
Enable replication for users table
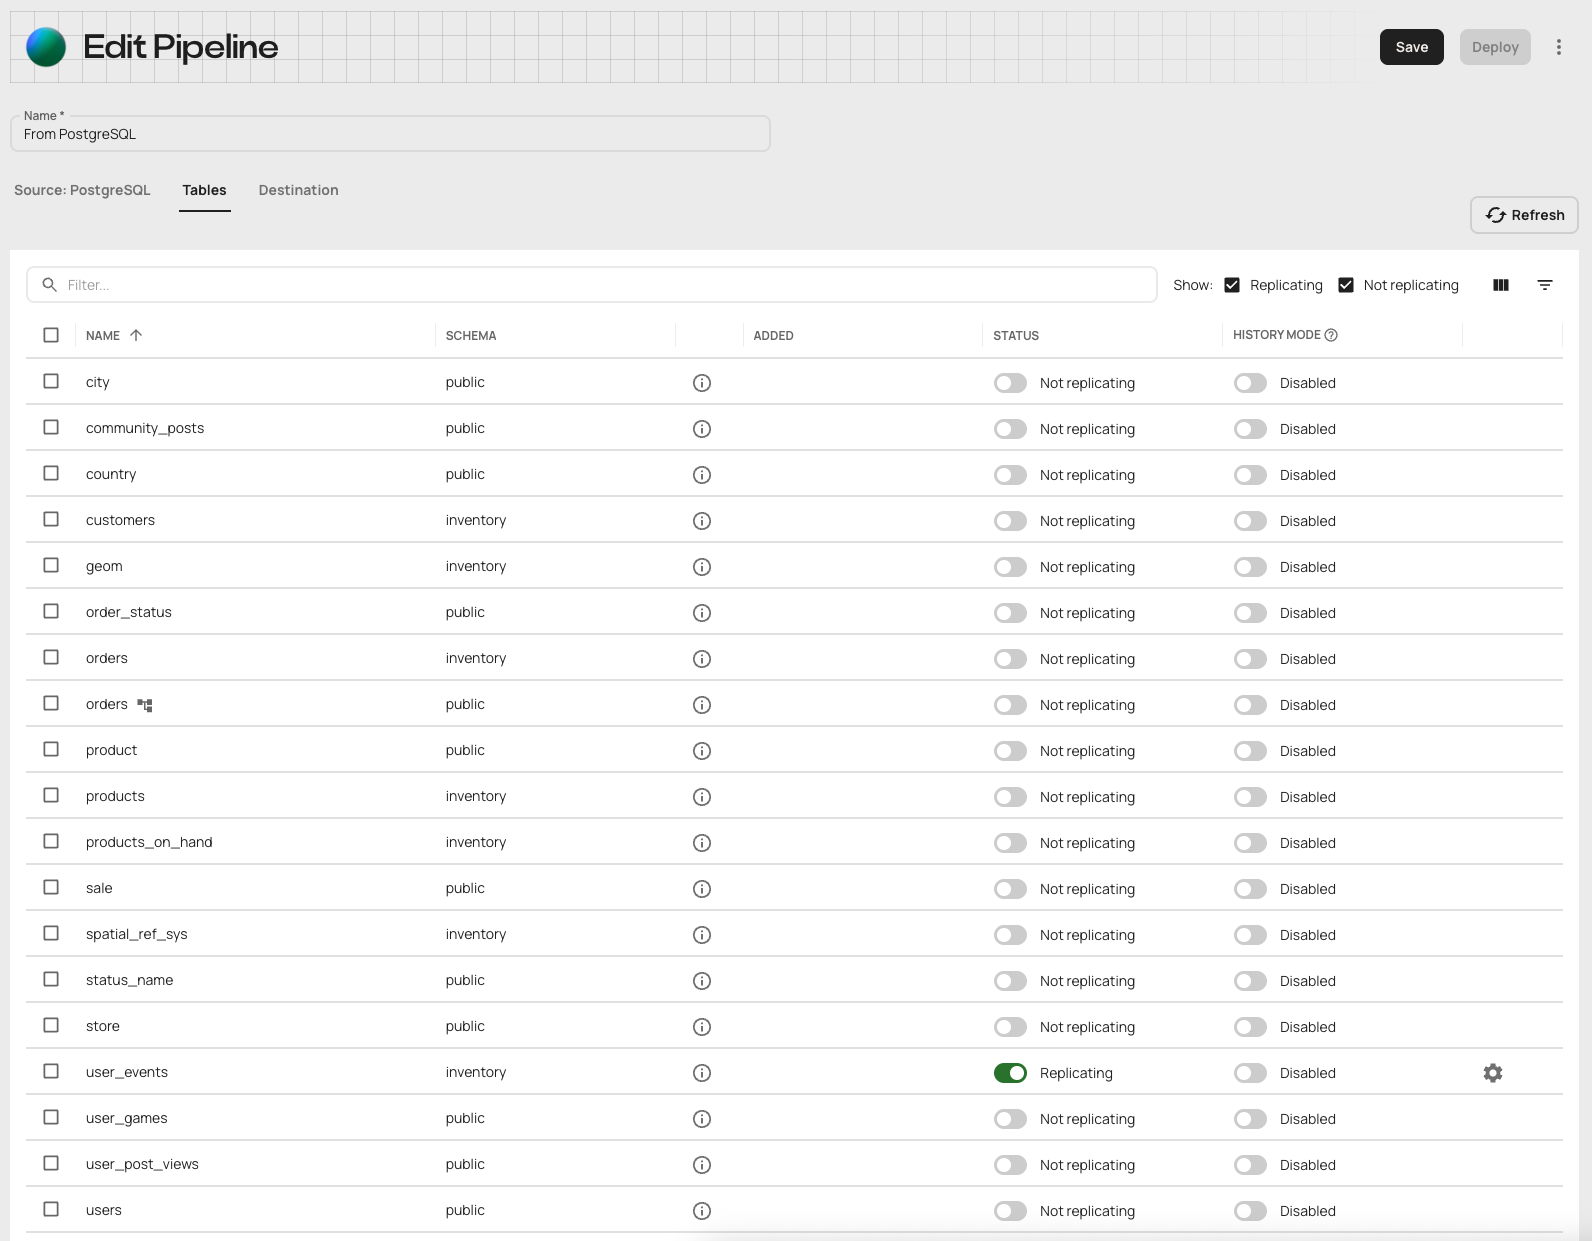[1010, 1211]
